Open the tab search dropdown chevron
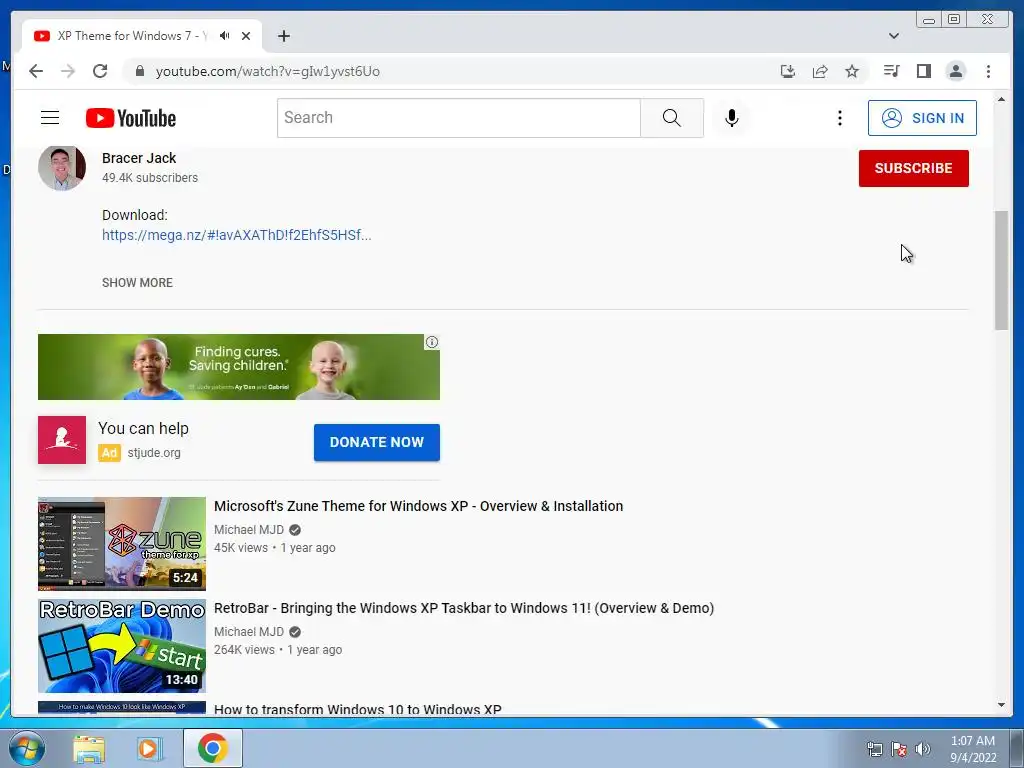1024x768 pixels. (893, 36)
